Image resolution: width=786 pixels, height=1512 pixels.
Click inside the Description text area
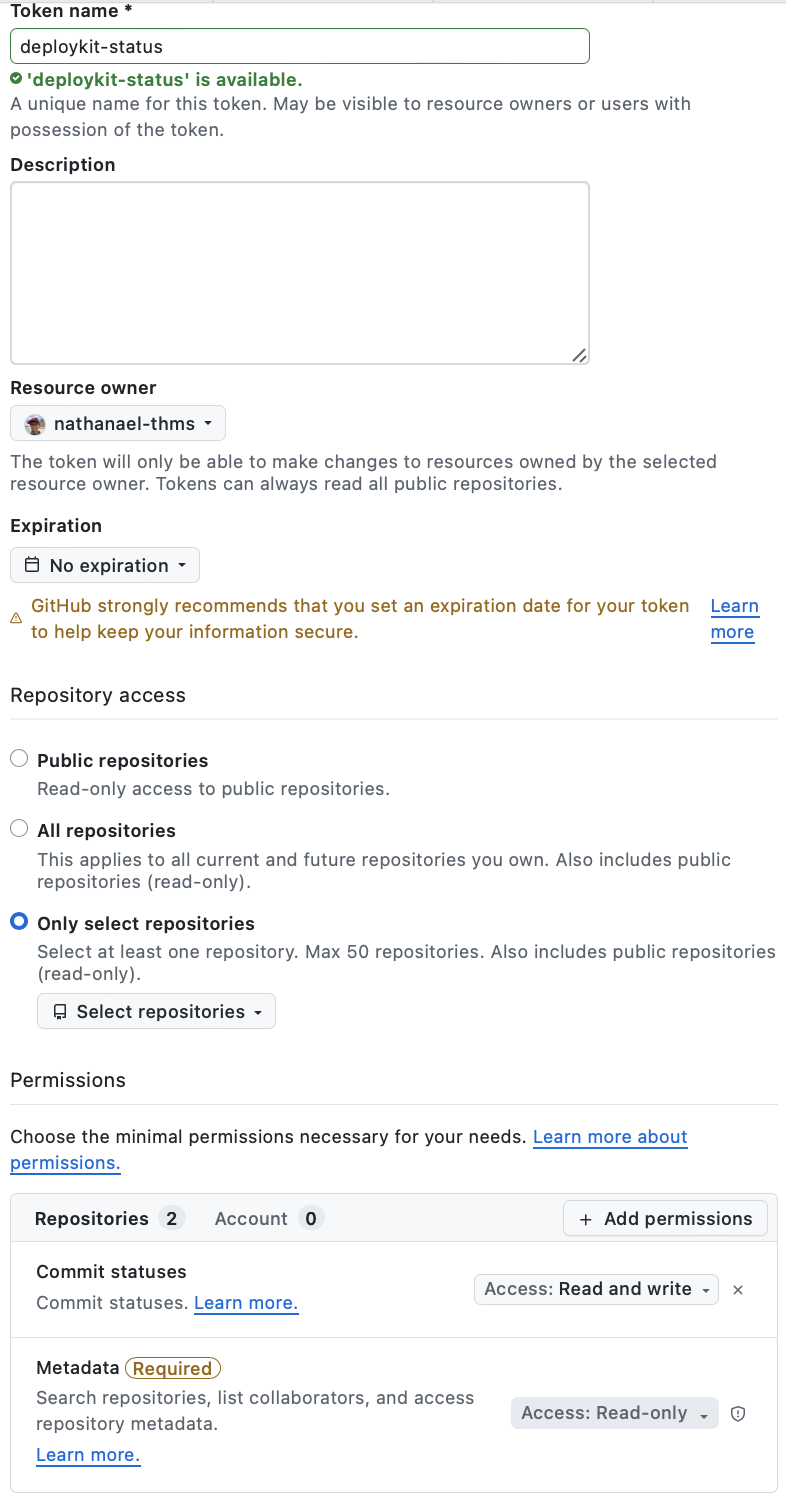click(x=298, y=270)
